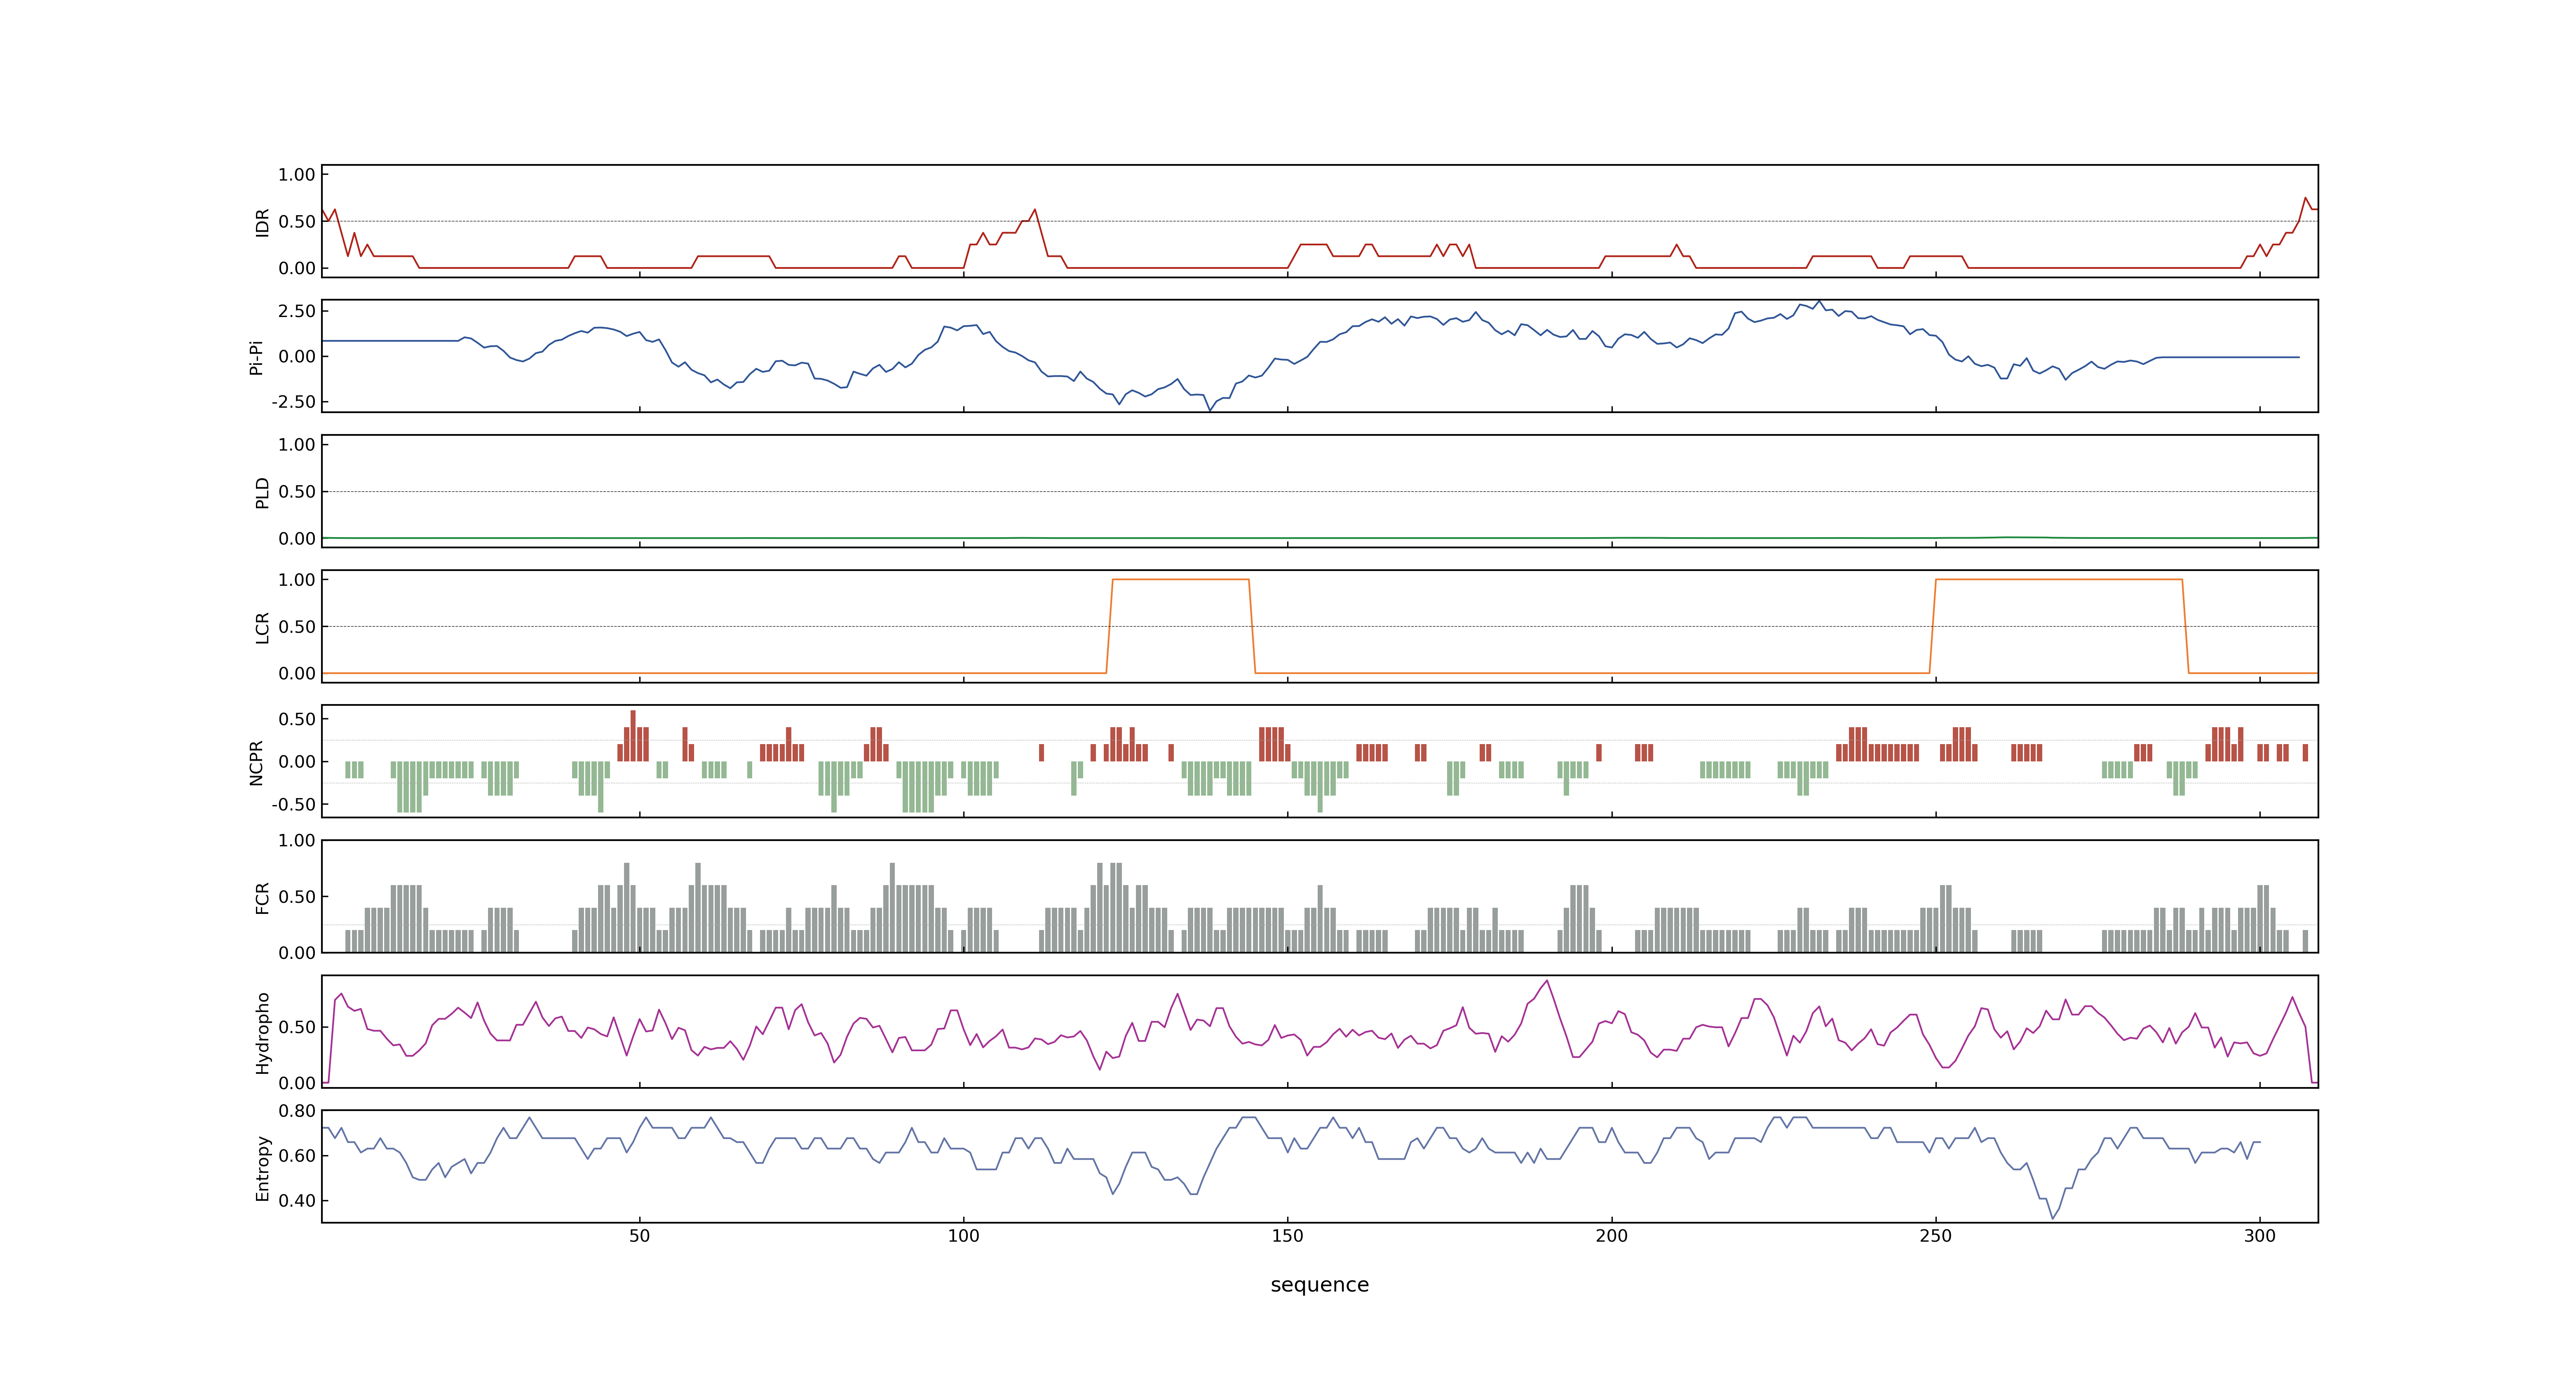Select the Entropy y-axis label
Image resolution: width=2576 pixels, height=1374 pixels.
[x=263, y=1168]
